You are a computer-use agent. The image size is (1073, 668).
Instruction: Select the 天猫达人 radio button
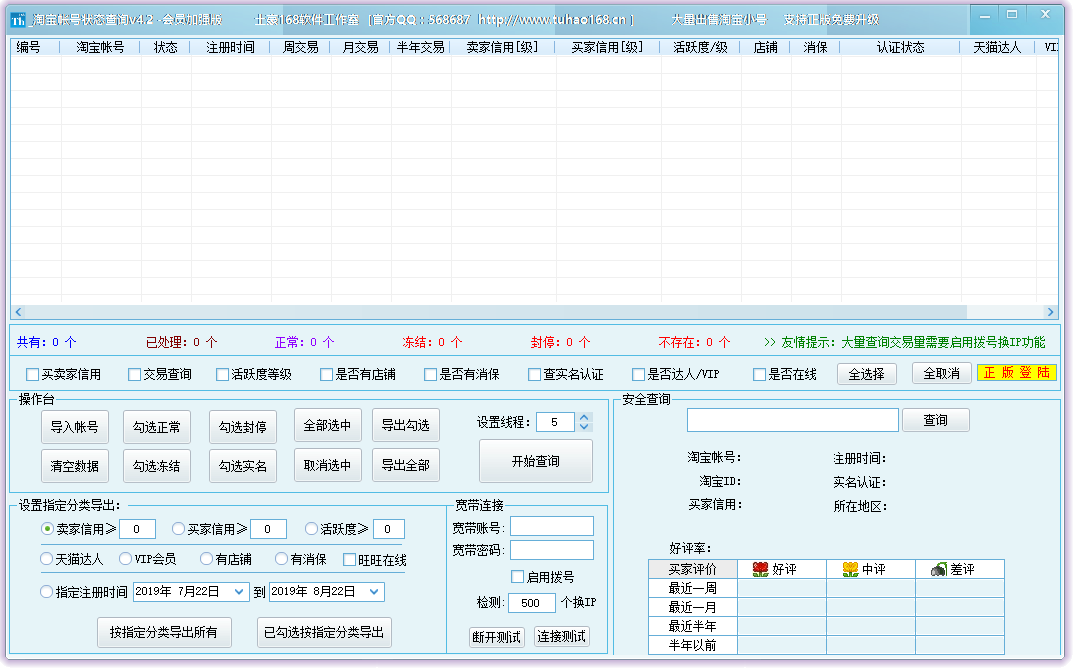click(x=47, y=558)
